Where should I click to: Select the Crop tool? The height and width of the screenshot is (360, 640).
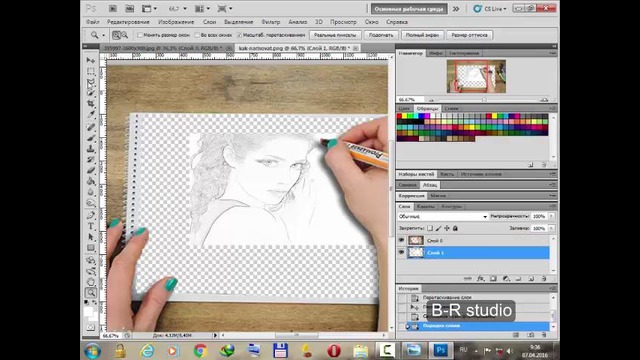[91, 104]
